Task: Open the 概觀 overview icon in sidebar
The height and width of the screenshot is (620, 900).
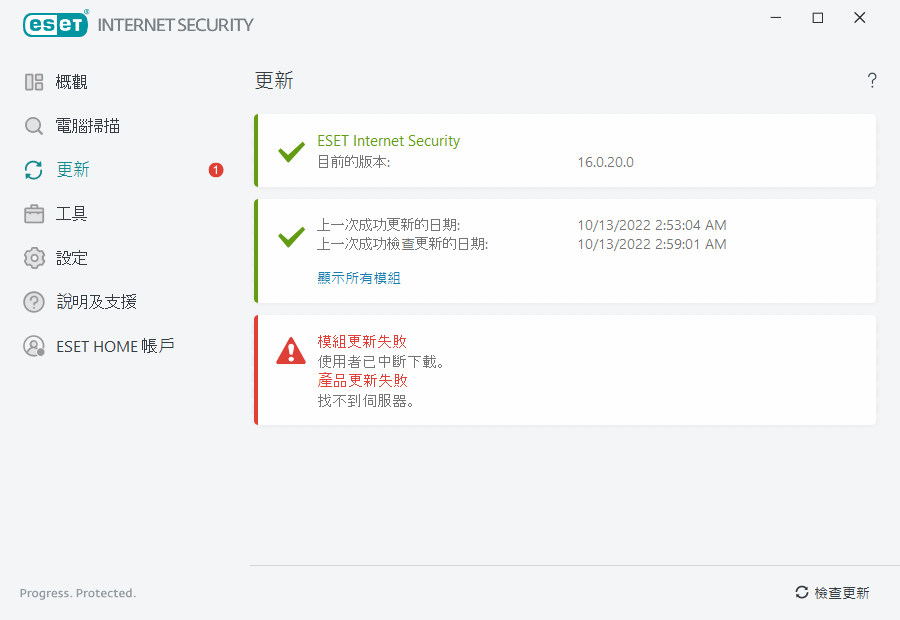Action: [33, 81]
